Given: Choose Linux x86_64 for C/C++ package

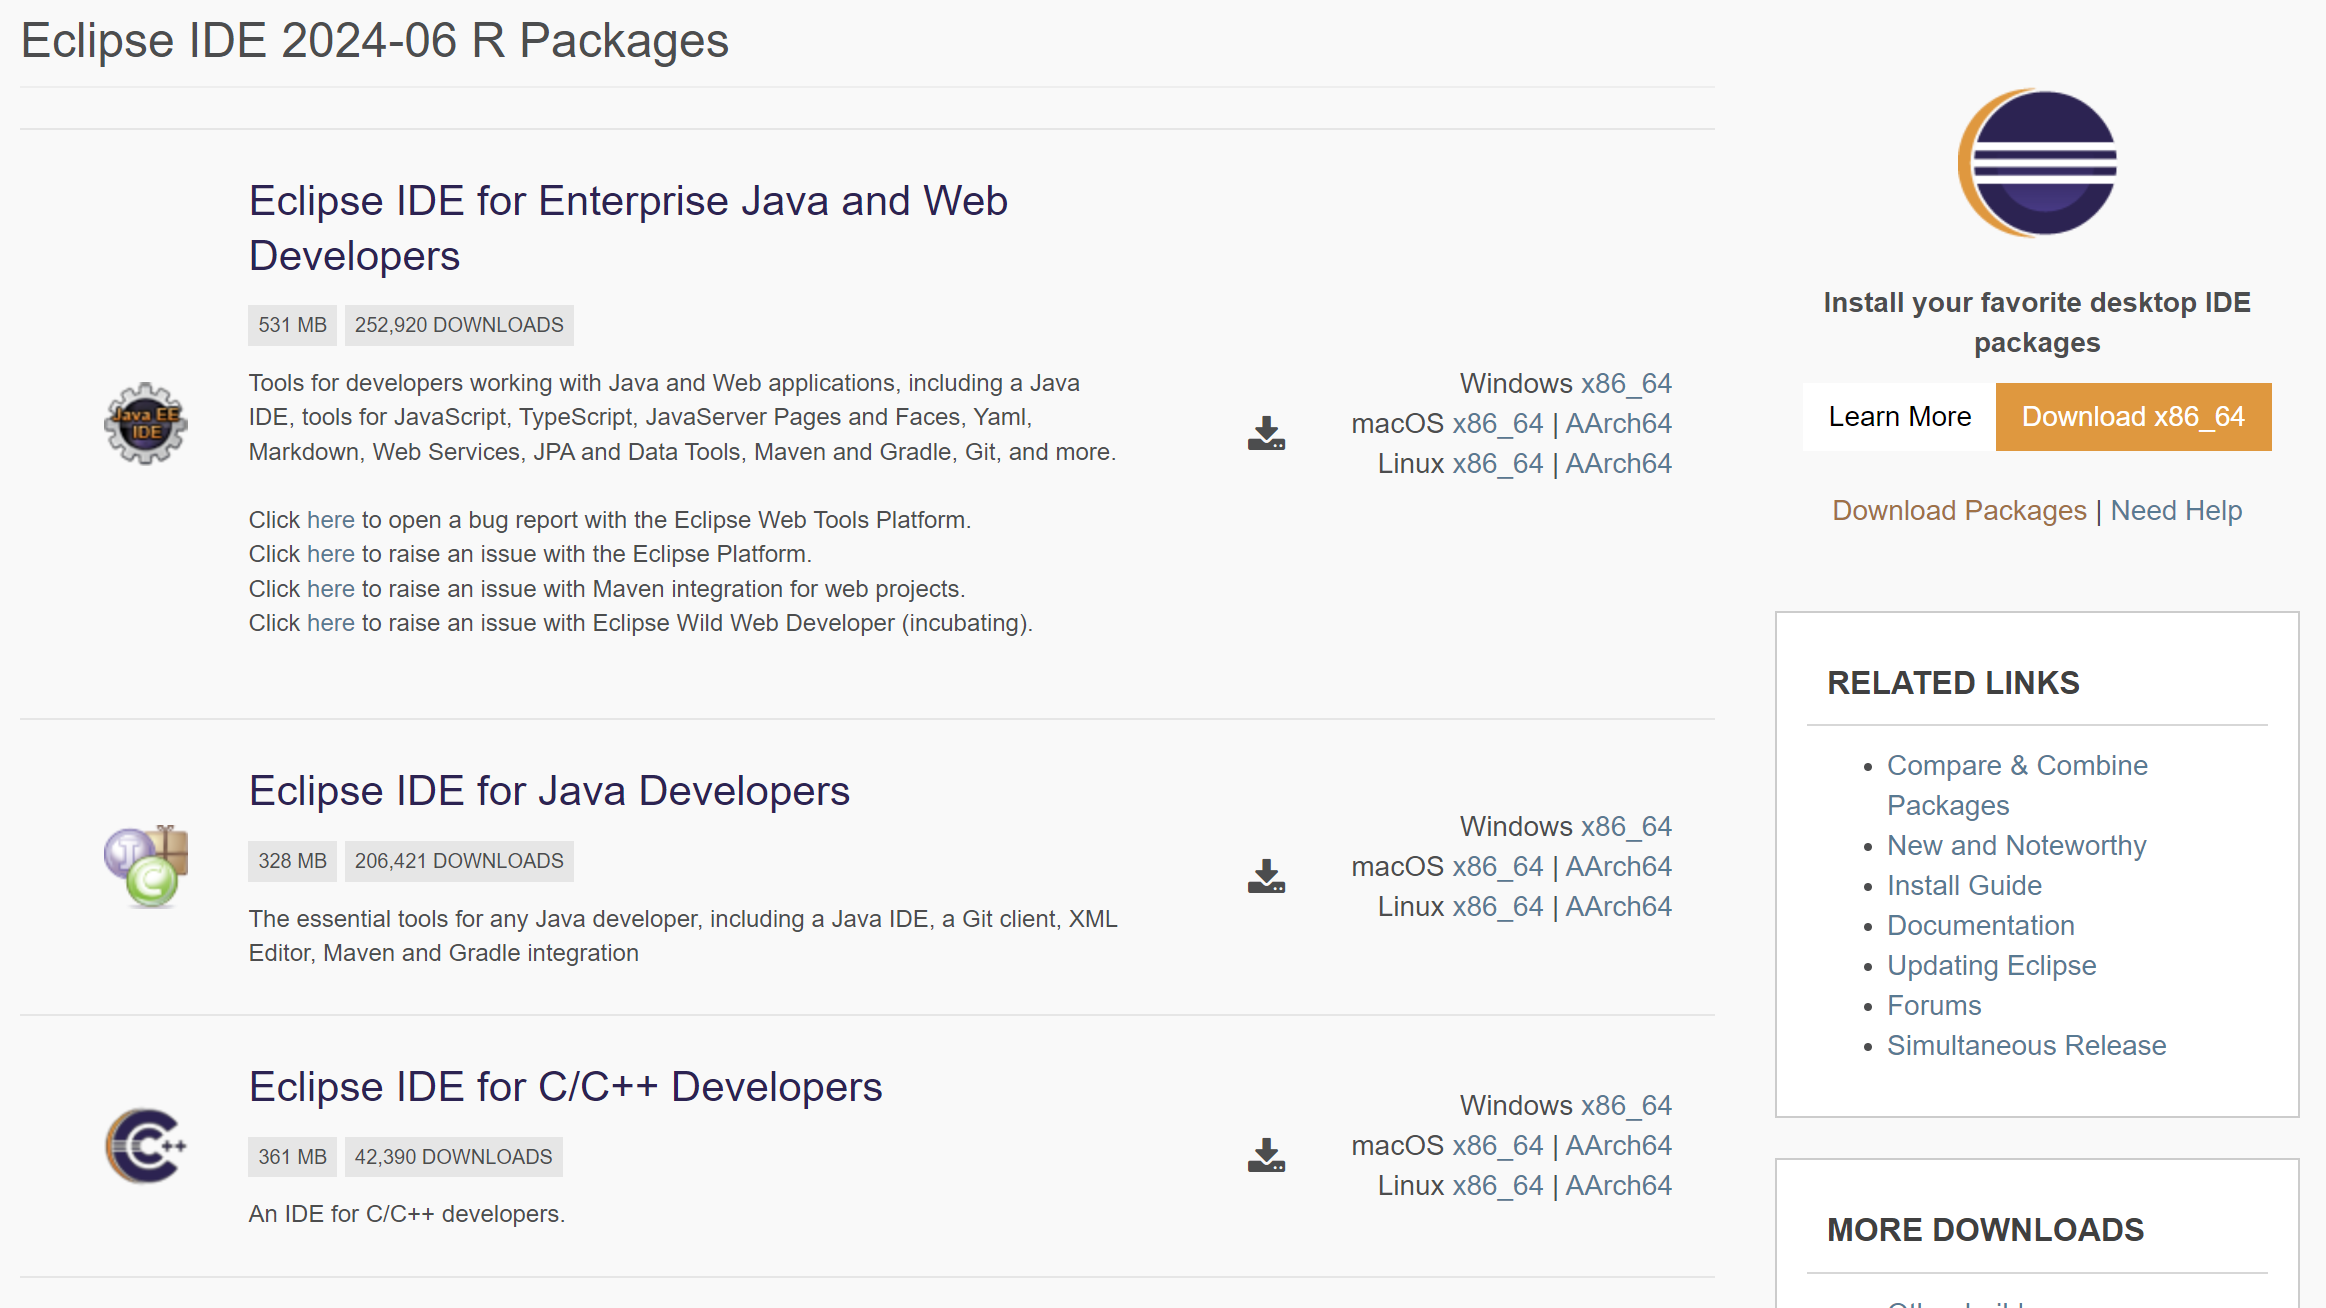Looking at the screenshot, I should pos(1497,1186).
